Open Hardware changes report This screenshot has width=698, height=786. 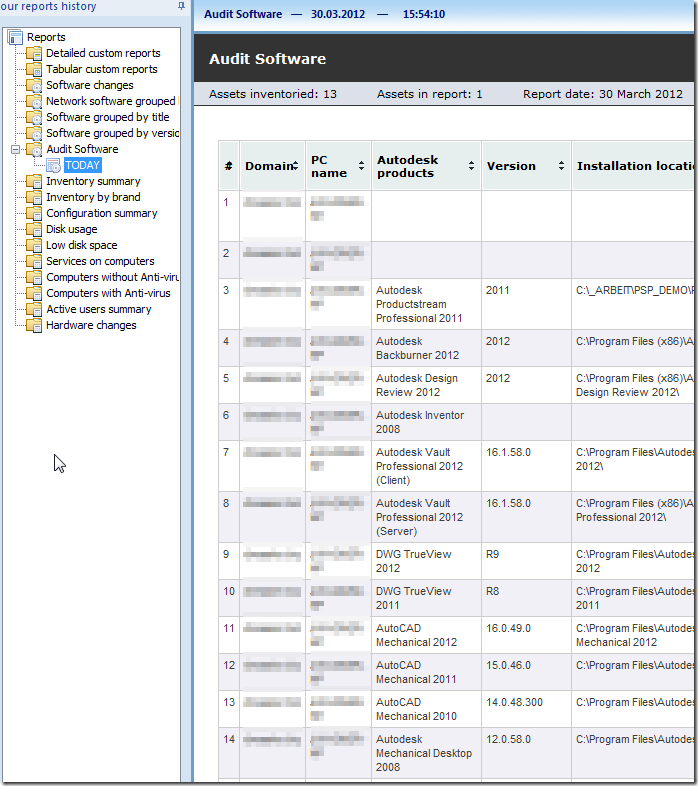point(91,325)
